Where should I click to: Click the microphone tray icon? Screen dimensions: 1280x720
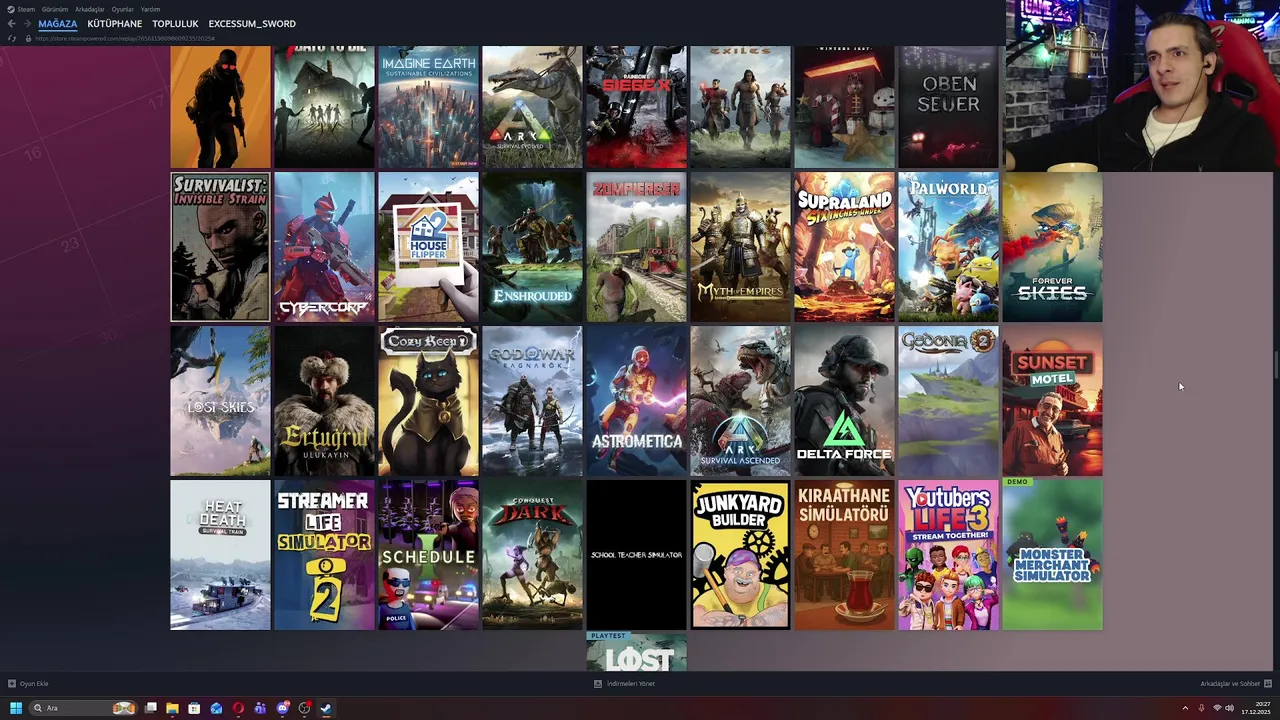click(x=1201, y=708)
